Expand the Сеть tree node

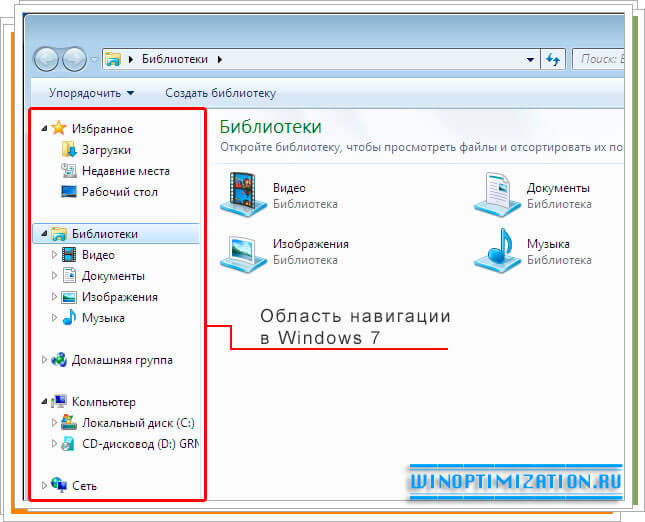tap(44, 486)
